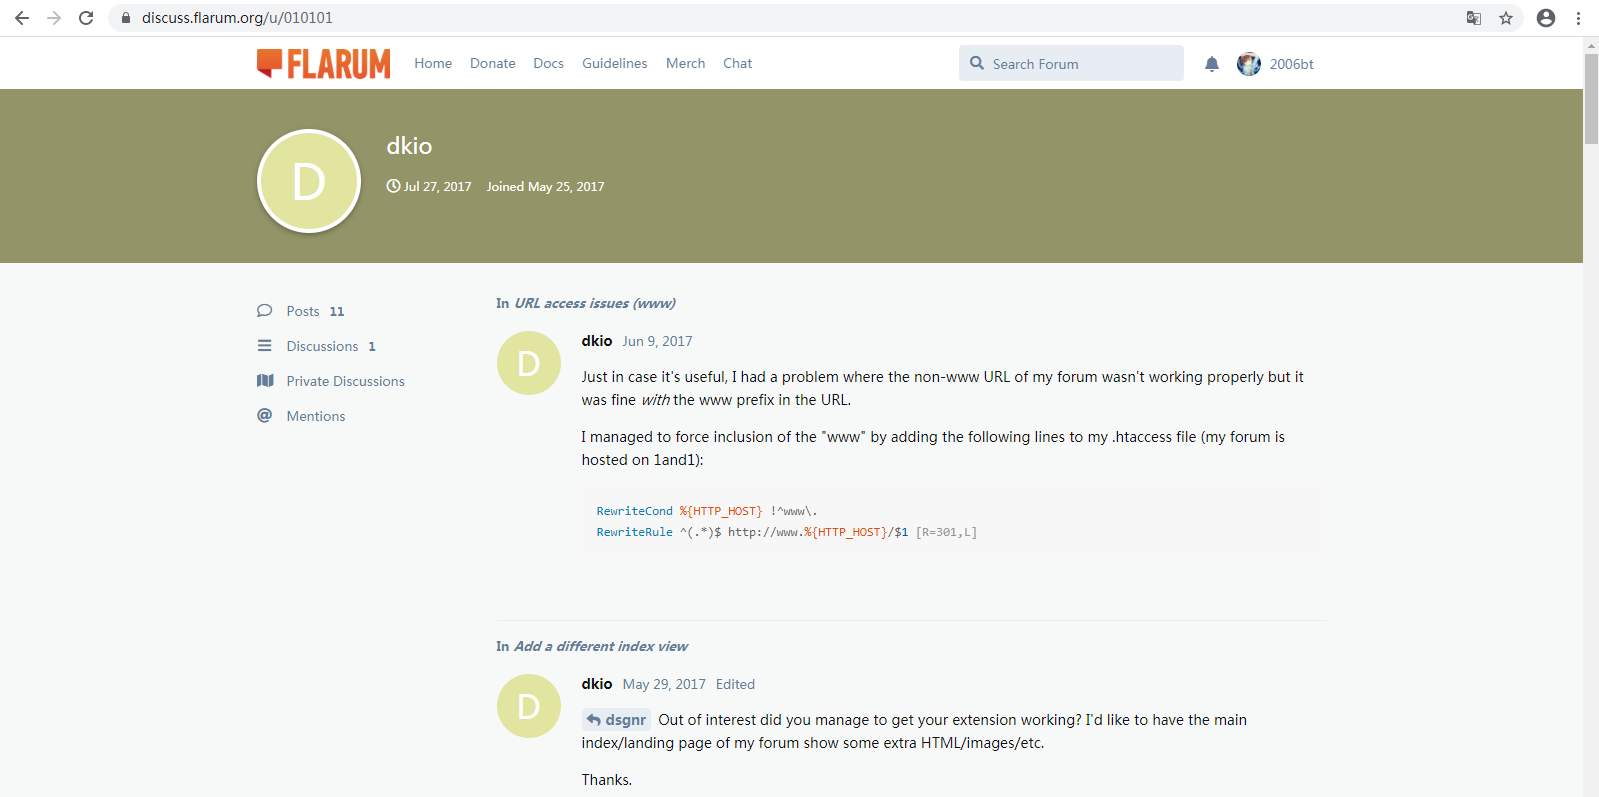Open 'Add a different index view' discussion
This screenshot has height=797, width=1599.
click(601, 646)
